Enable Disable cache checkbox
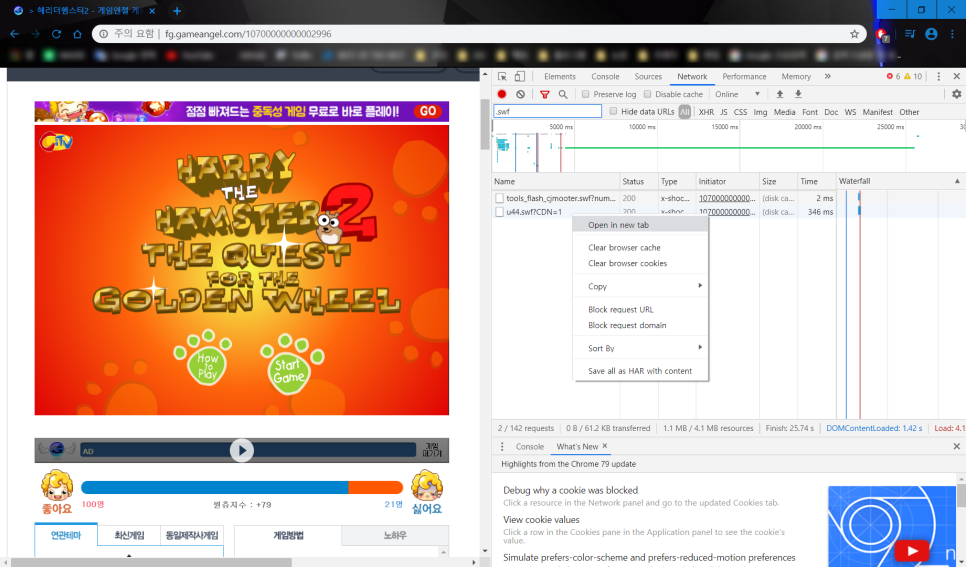Viewport: 966px width, 567px height. tap(647, 94)
